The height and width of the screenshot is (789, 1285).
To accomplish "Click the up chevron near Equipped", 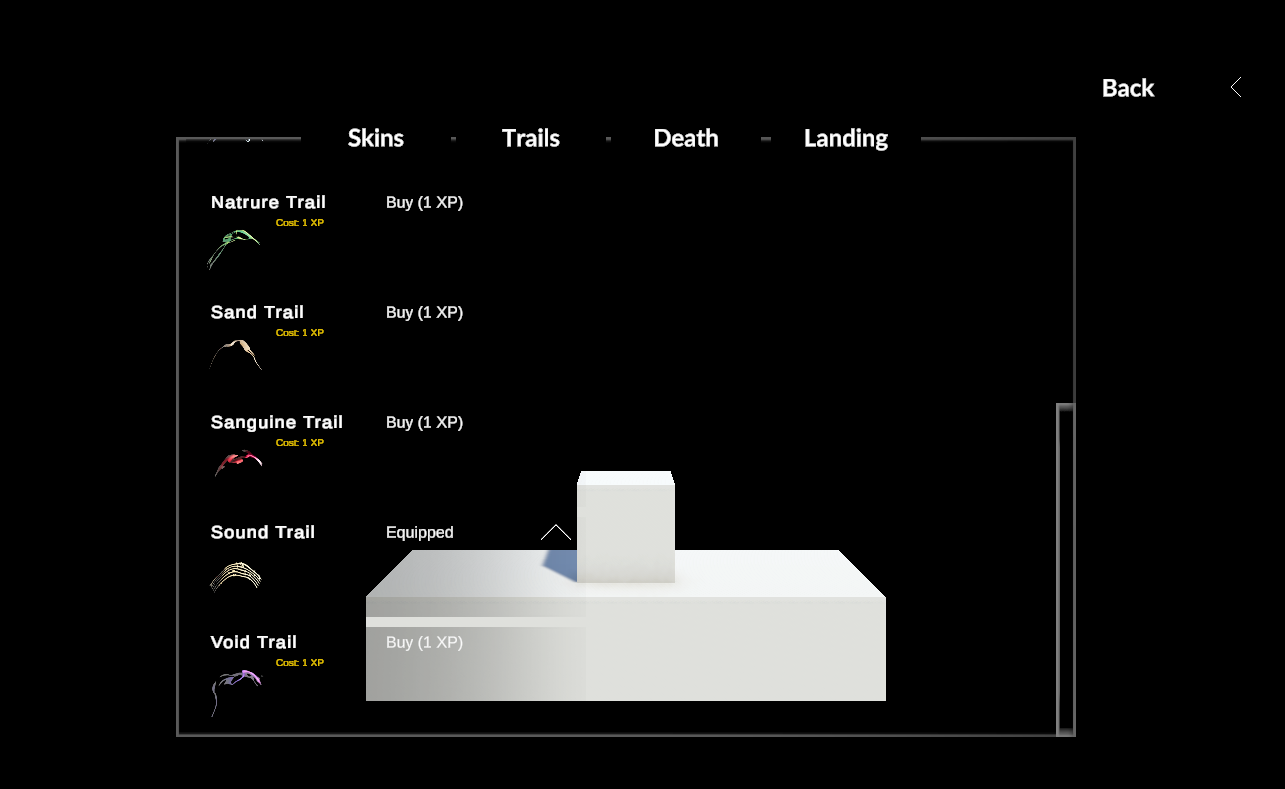I will point(556,532).
